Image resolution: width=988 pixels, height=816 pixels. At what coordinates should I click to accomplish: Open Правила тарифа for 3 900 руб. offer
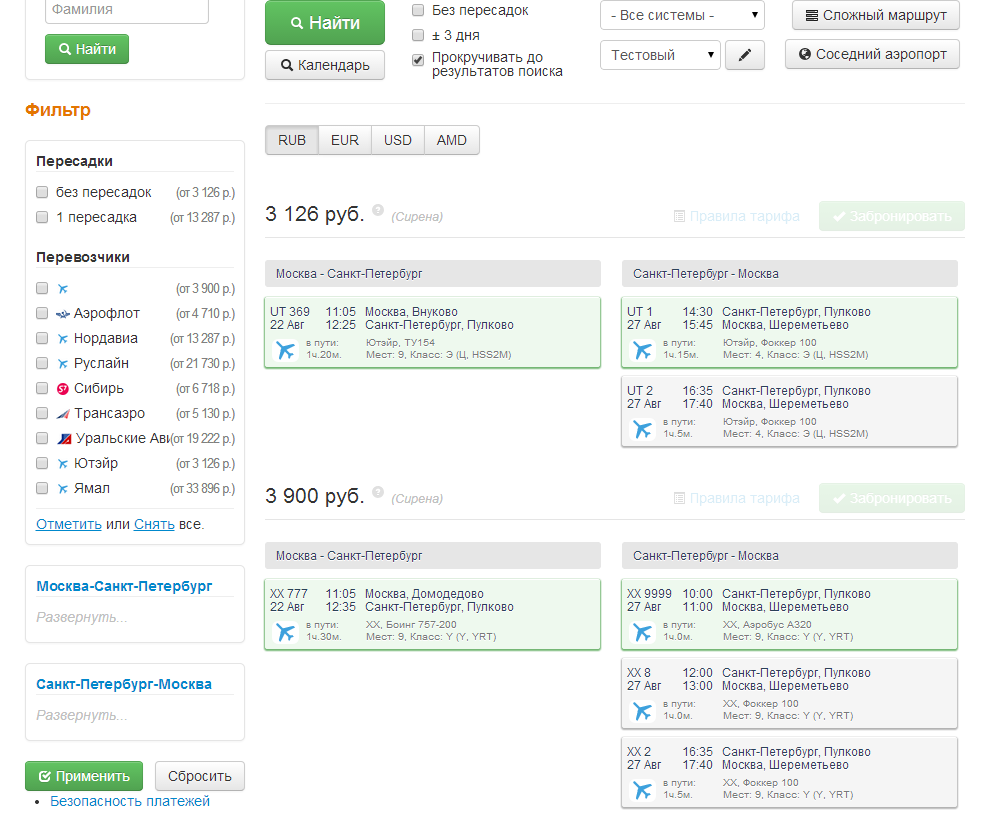pyautogui.click(x=737, y=498)
